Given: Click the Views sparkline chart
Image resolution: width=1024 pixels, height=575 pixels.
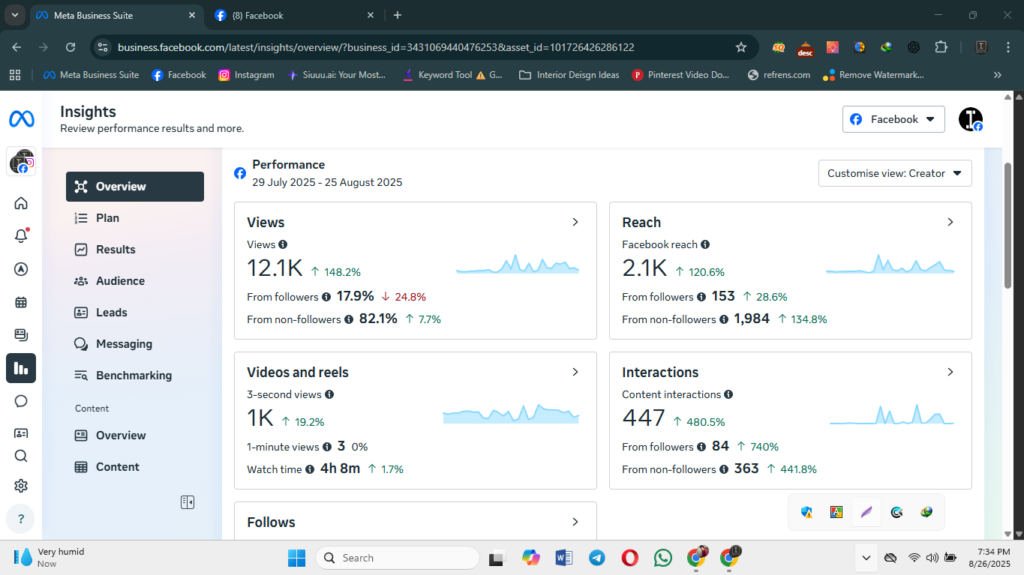Looking at the screenshot, I should pyautogui.click(x=517, y=264).
